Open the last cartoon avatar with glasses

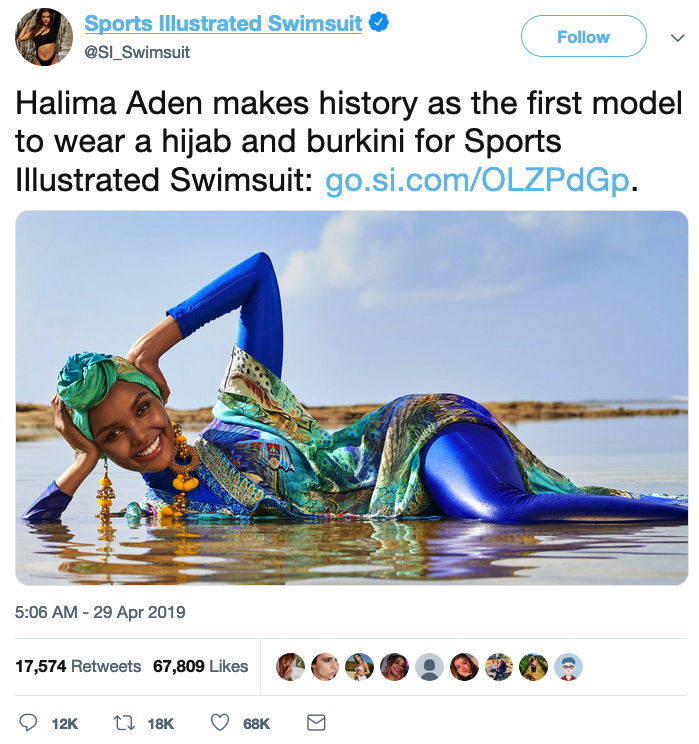click(x=568, y=667)
